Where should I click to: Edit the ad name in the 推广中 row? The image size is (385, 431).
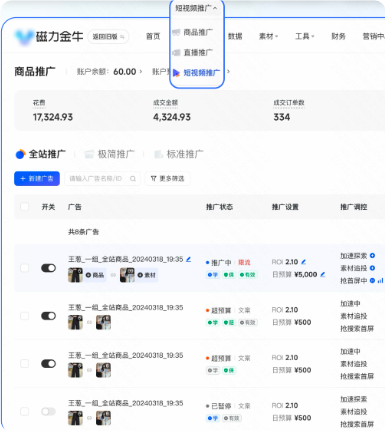tap(189, 259)
